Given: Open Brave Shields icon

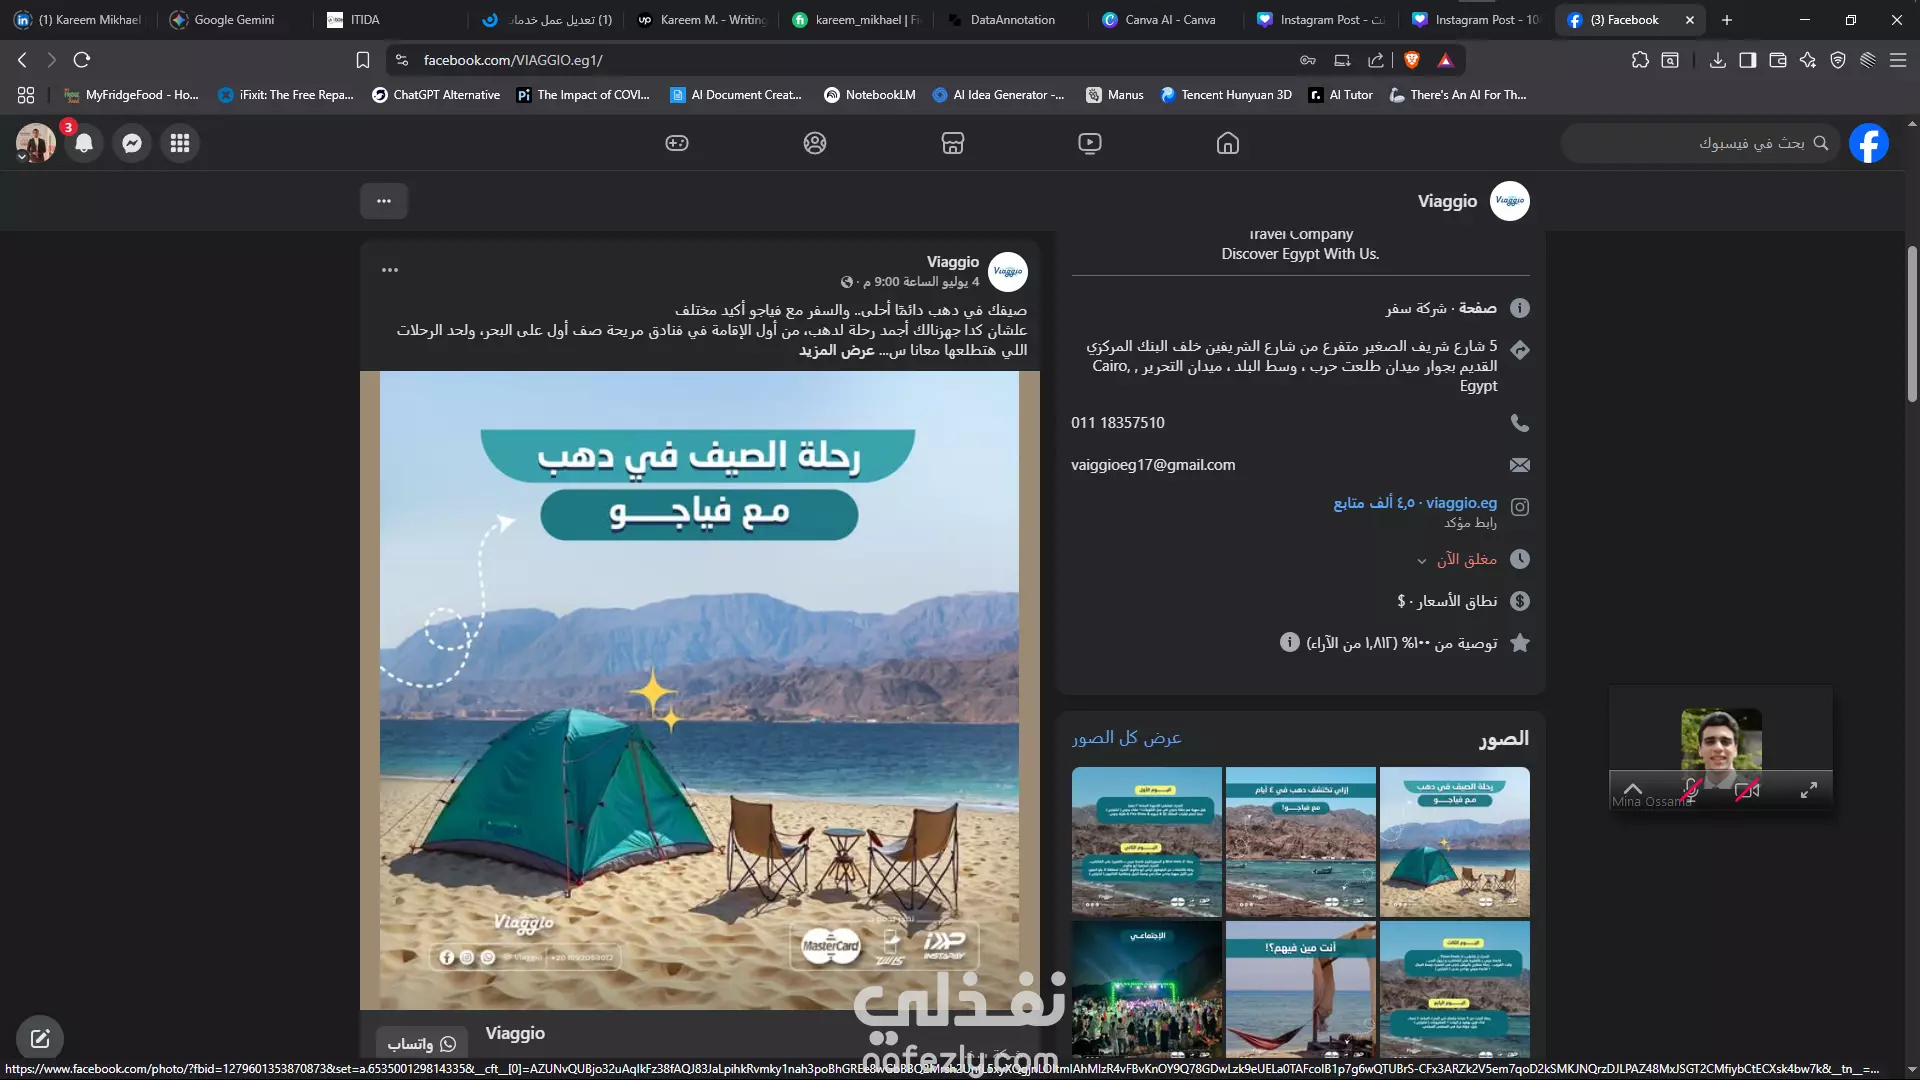Looking at the screenshot, I should click(1412, 60).
